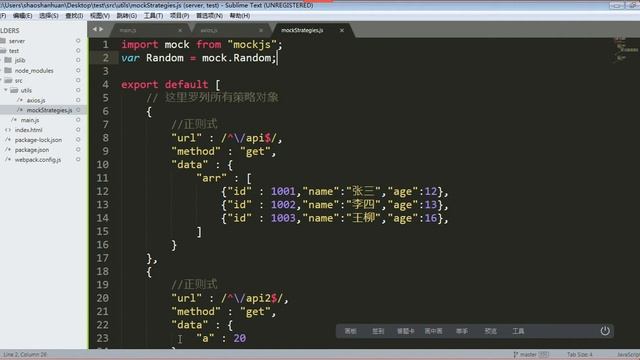
Task: Switch to the axios.js tab
Action: tap(230, 30)
